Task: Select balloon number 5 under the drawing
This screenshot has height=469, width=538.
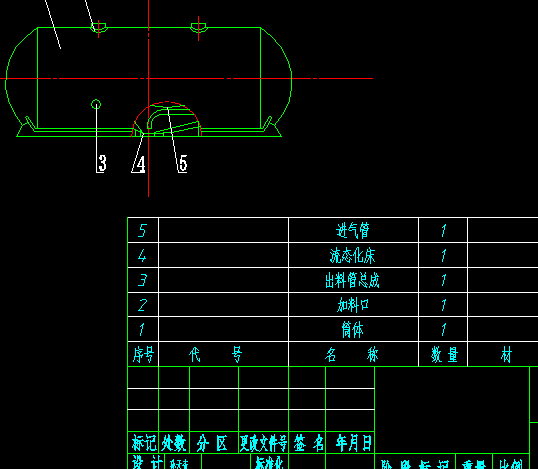Action: pos(183,163)
